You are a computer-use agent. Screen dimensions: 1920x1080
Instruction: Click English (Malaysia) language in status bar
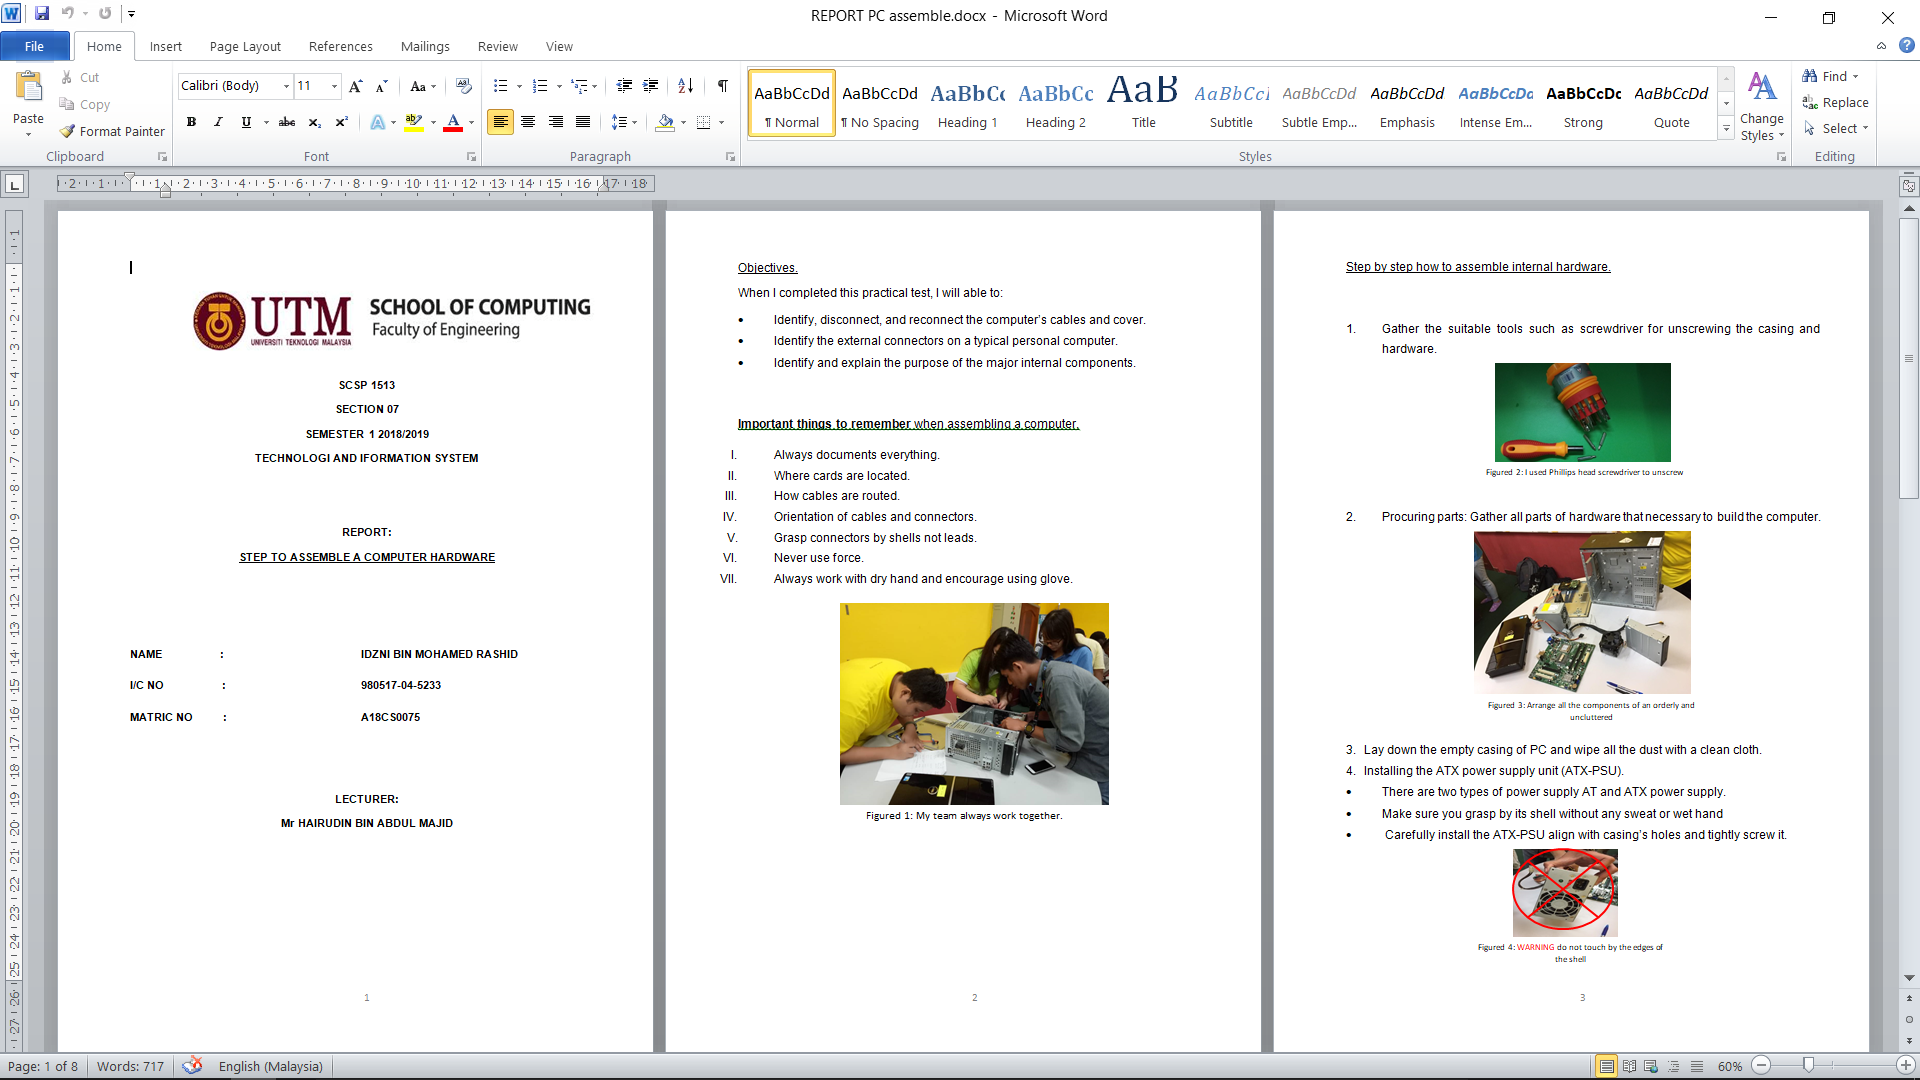(x=270, y=1066)
